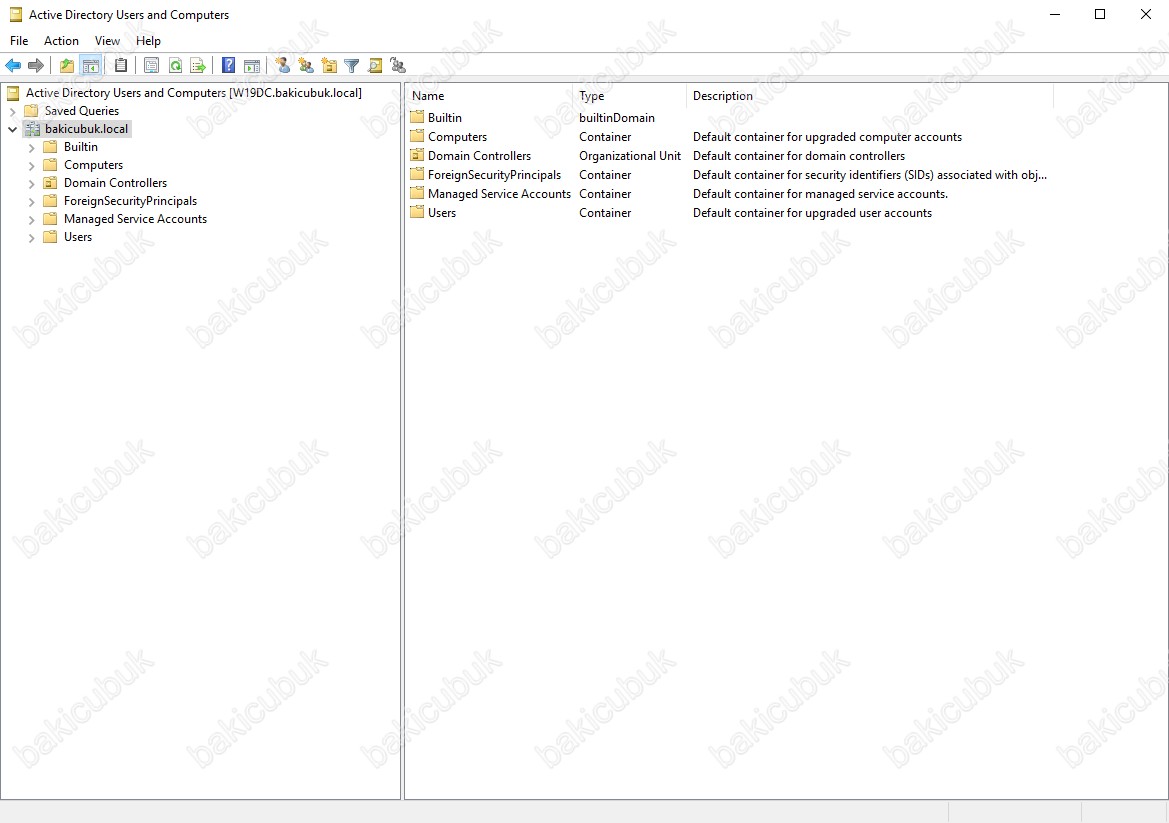Open Properties from the toolbar icon

pyautogui.click(x=151, y=66)
